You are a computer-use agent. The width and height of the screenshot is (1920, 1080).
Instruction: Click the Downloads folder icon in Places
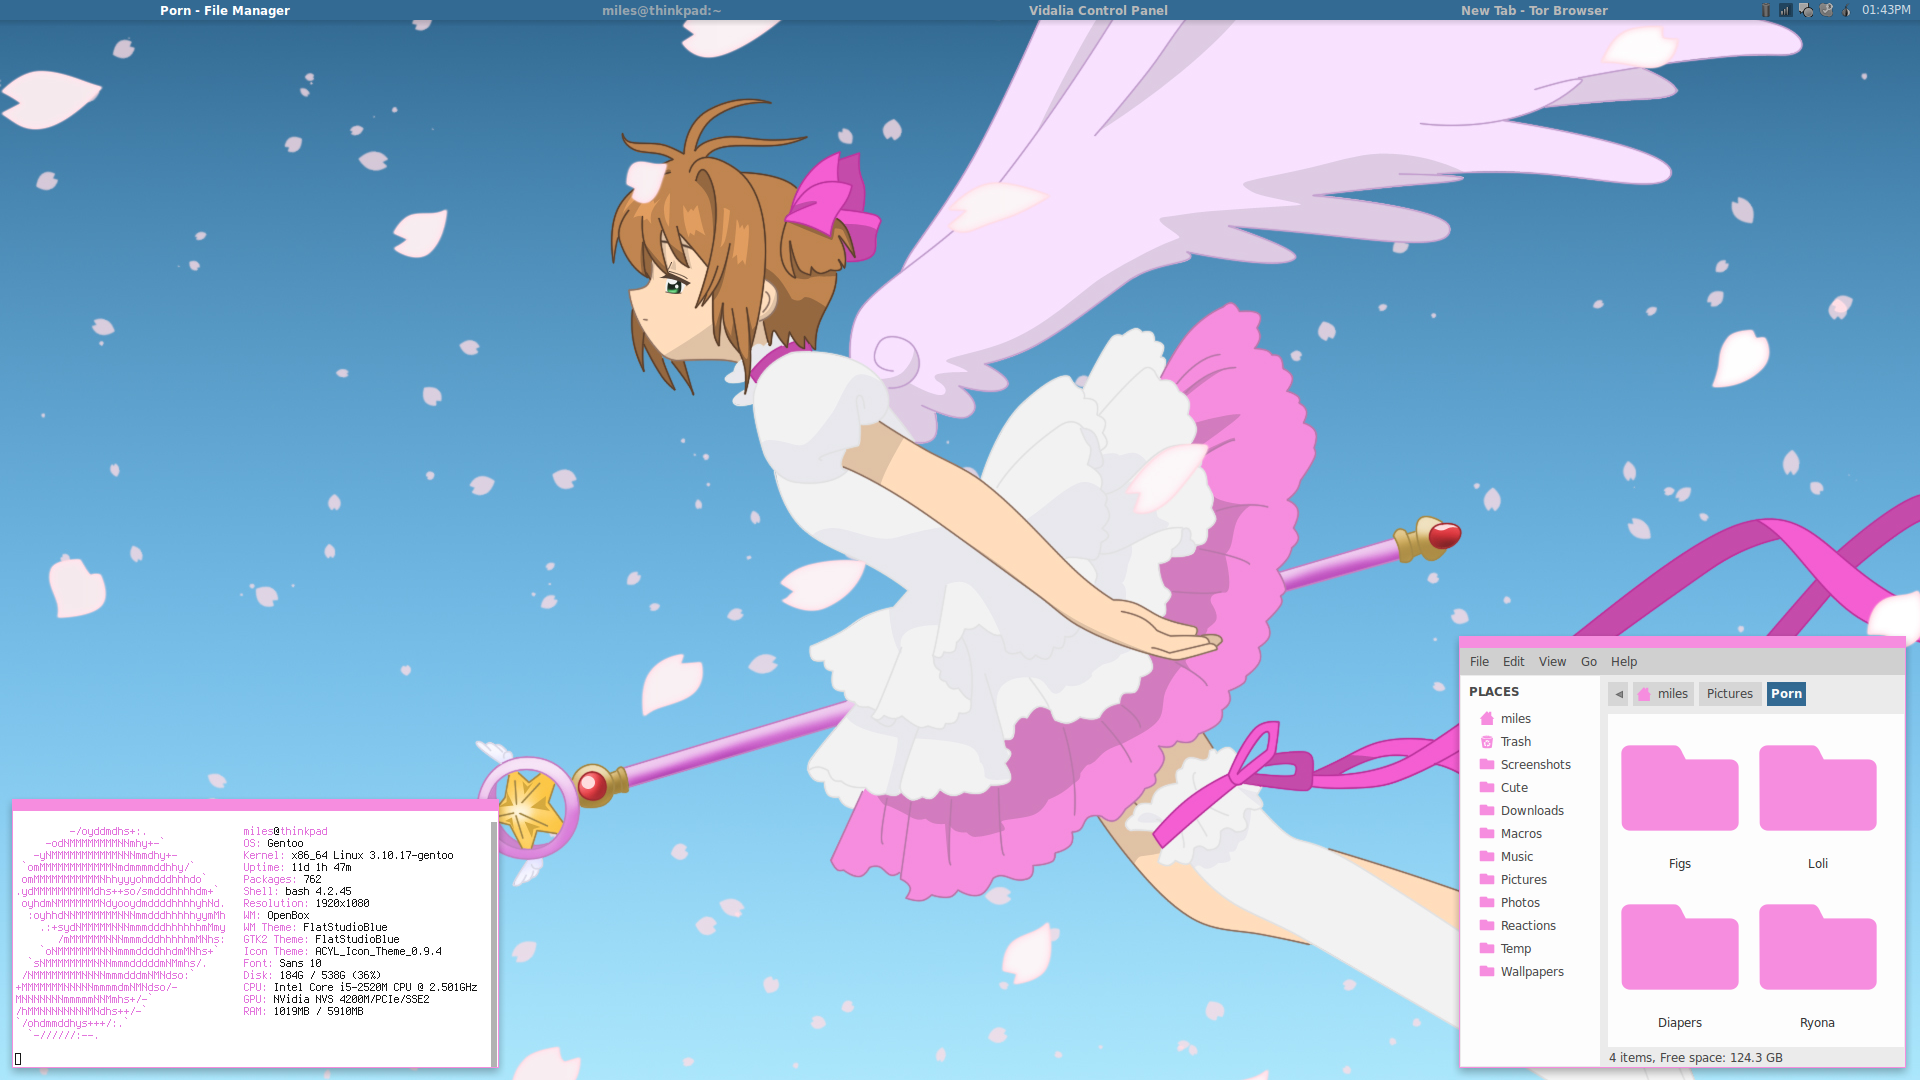coord(1487,811)
